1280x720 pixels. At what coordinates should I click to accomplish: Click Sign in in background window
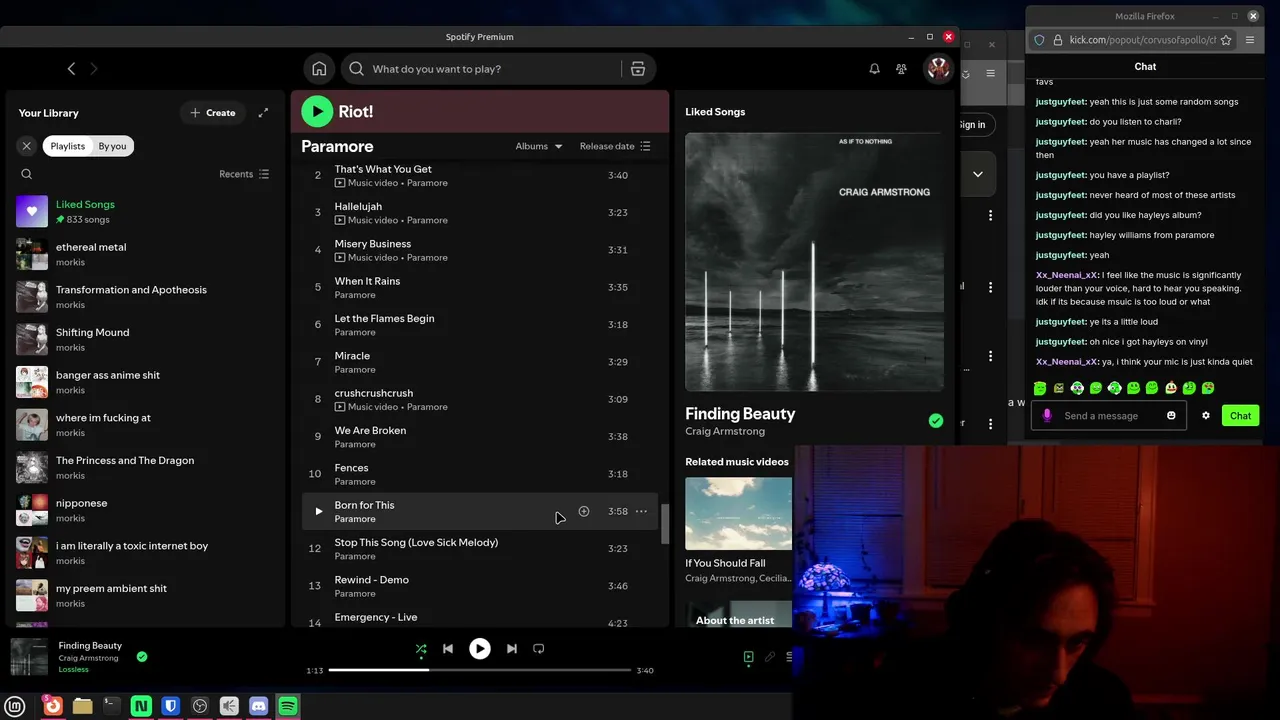point(972,125)
